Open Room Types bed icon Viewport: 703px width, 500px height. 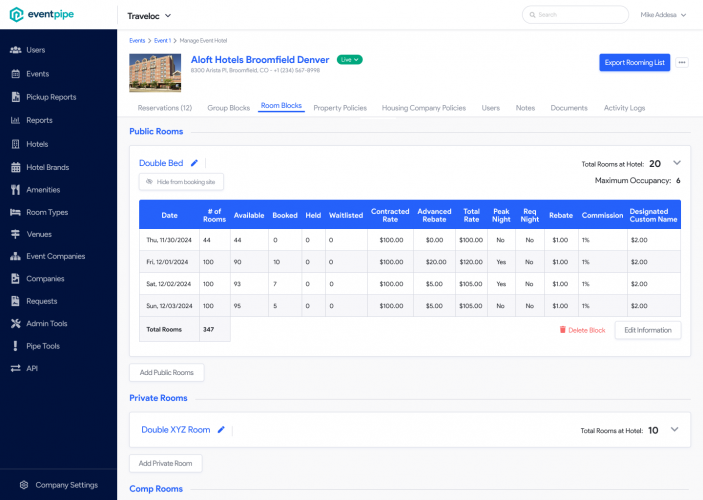(16, 212)
